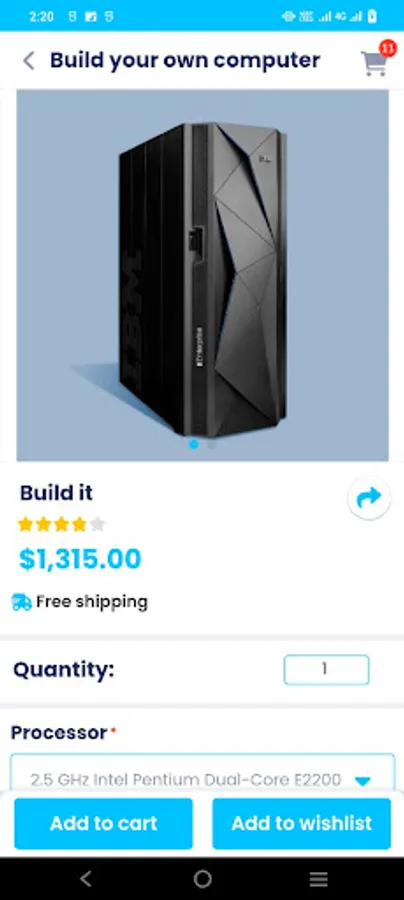Image resolution: width=404 pixels, height=900 pixels.
Task: Tap the second image carousel dot
Action: (212, 444)
